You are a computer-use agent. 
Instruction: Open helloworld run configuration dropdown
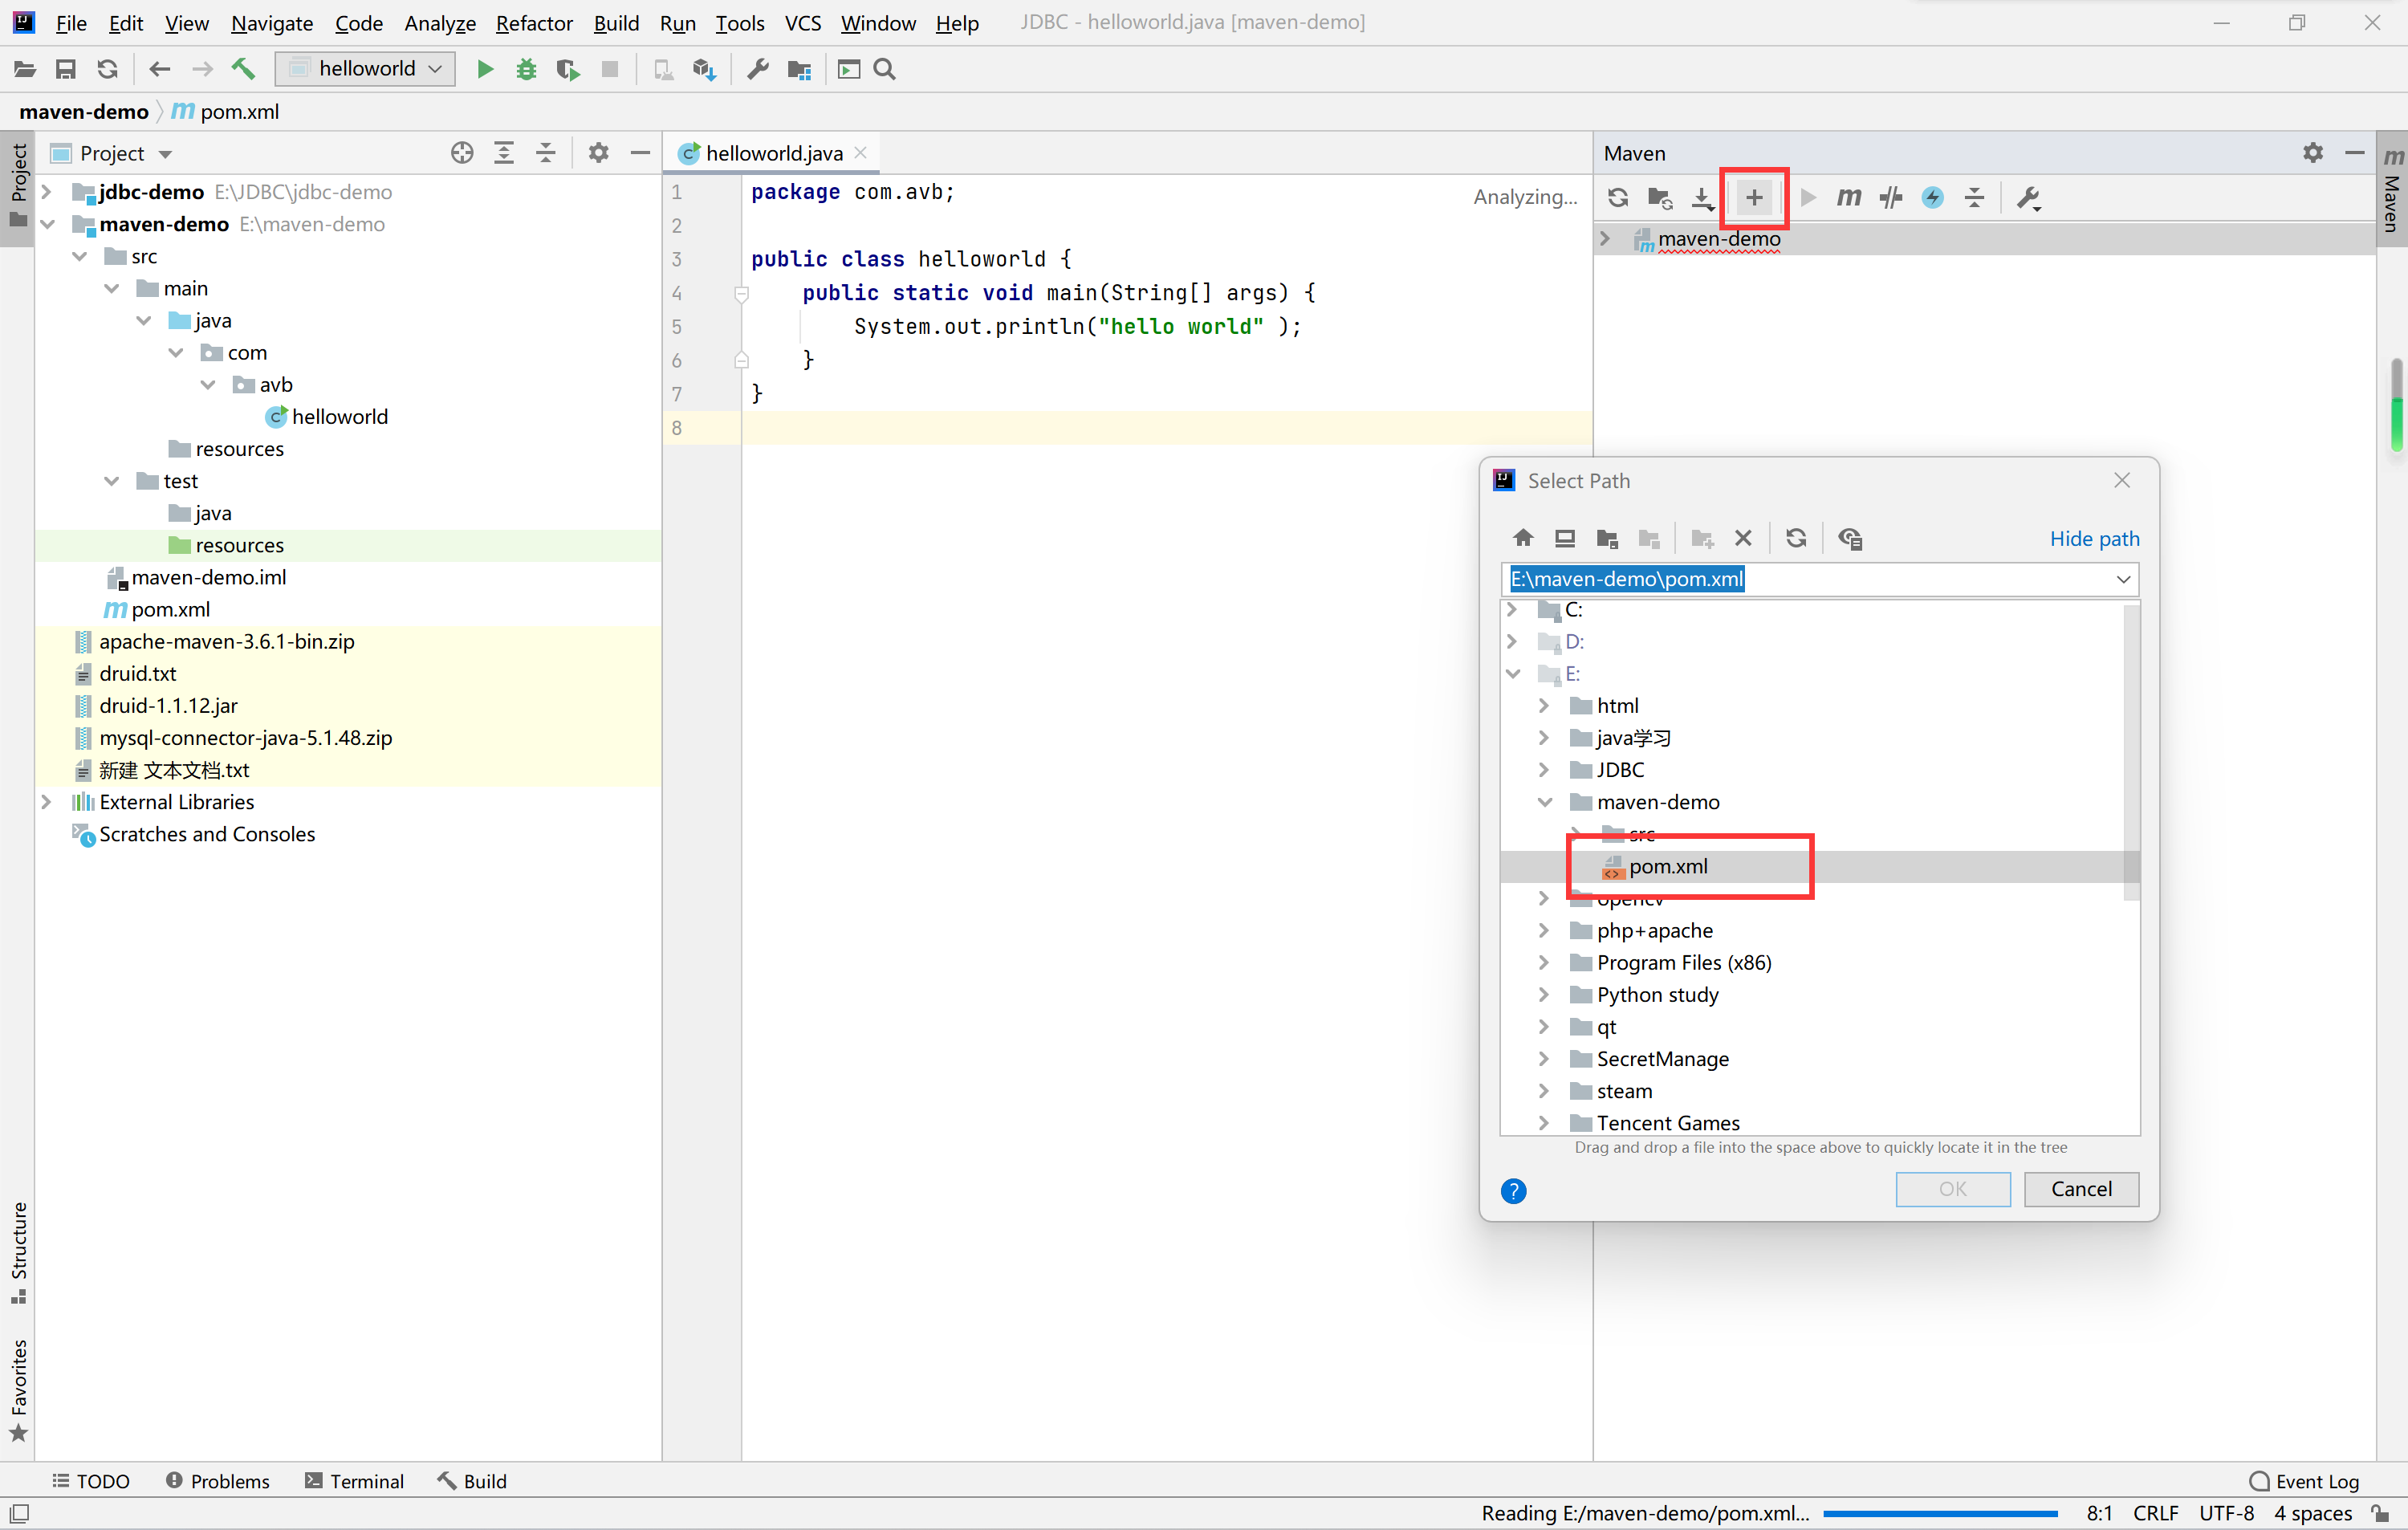pos(366,69)
